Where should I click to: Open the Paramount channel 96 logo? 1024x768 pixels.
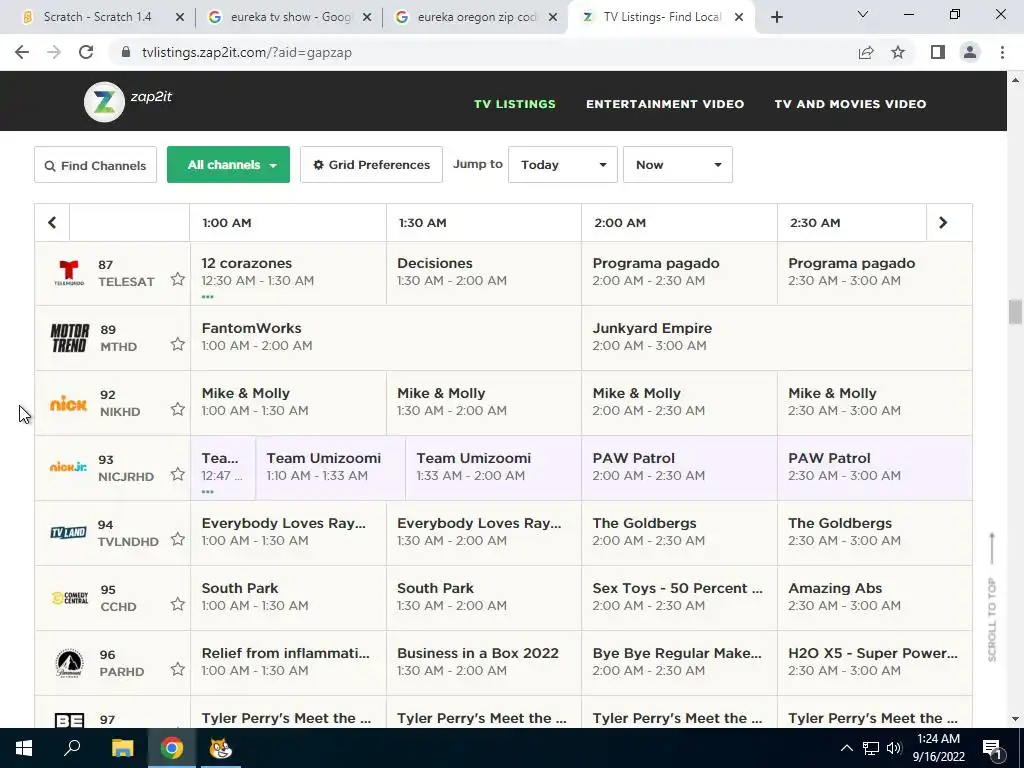[x=69, y=664]
